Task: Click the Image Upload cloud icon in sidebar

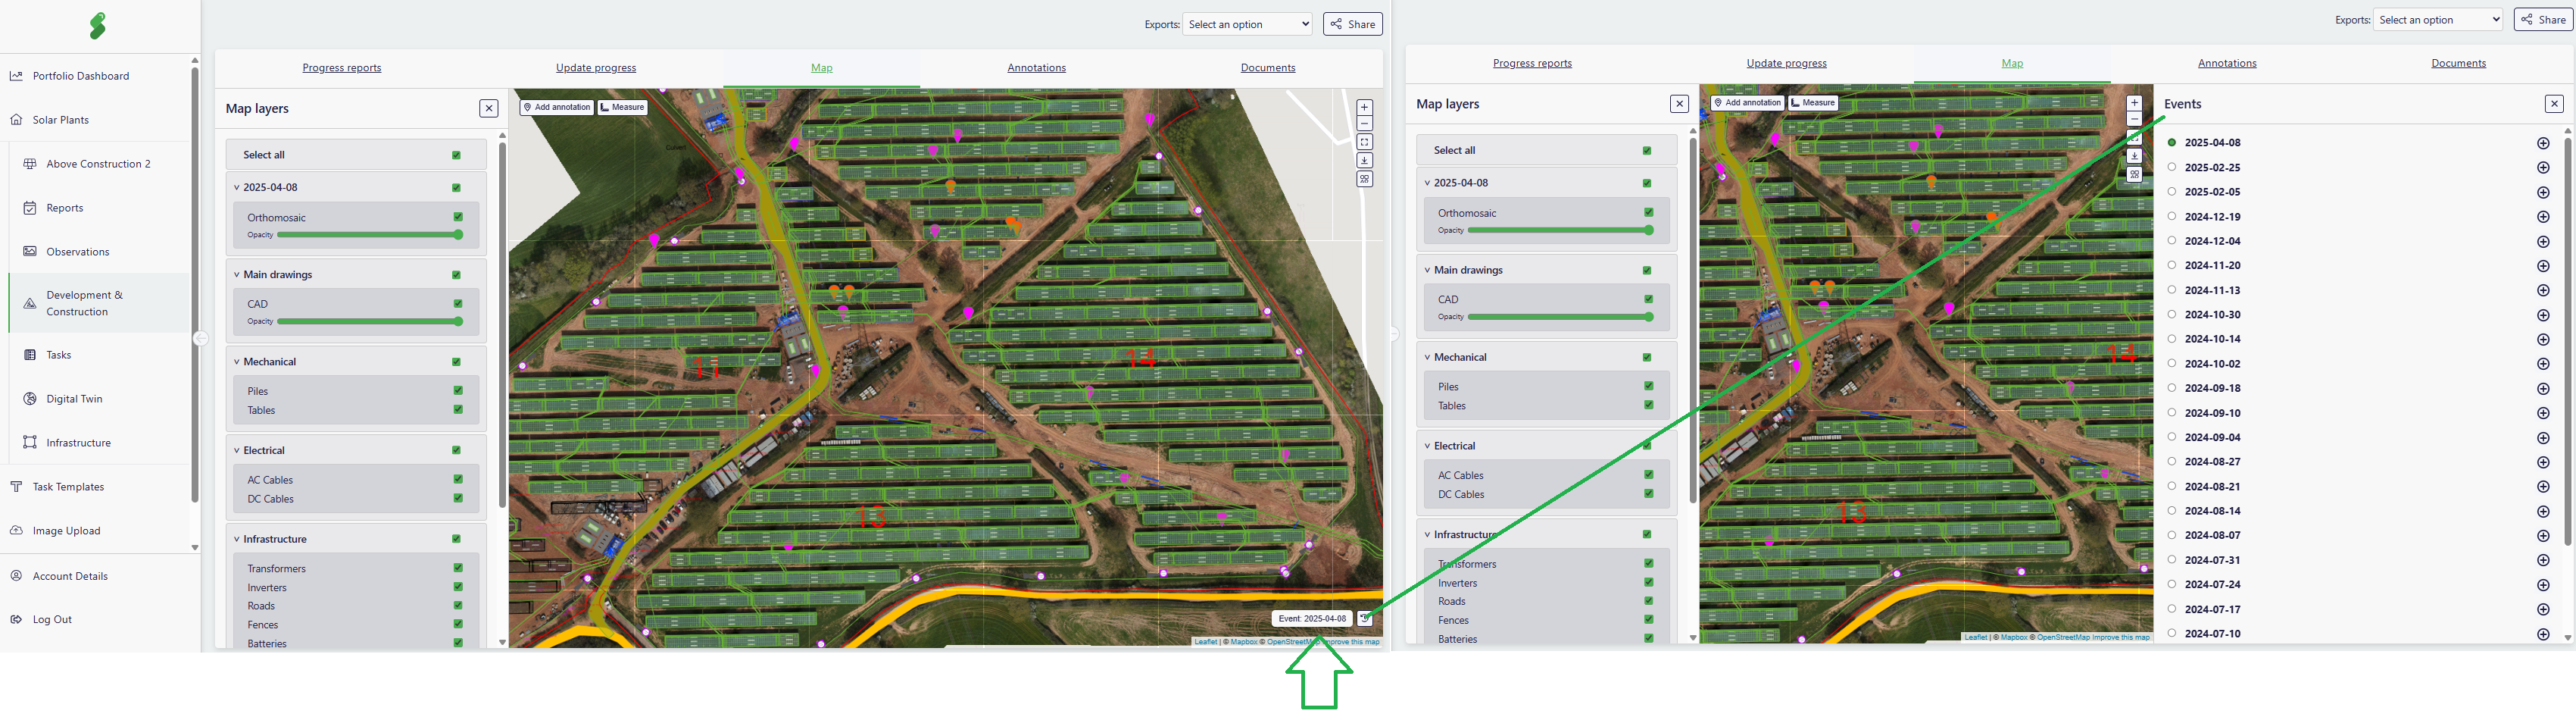Action: coord(16,531)
